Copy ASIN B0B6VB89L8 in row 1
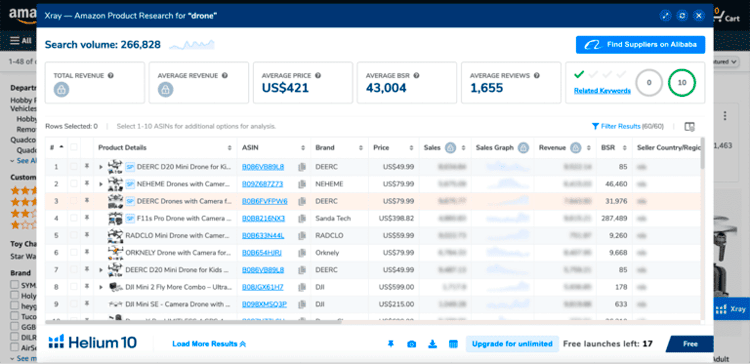 coord(302,167)
